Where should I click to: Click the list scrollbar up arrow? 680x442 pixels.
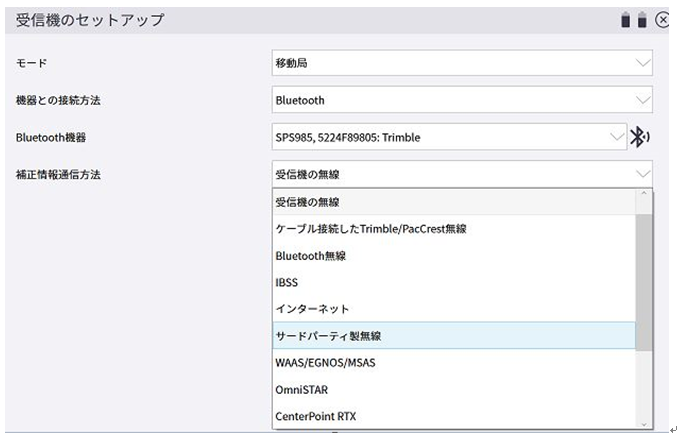pos(645,194)
